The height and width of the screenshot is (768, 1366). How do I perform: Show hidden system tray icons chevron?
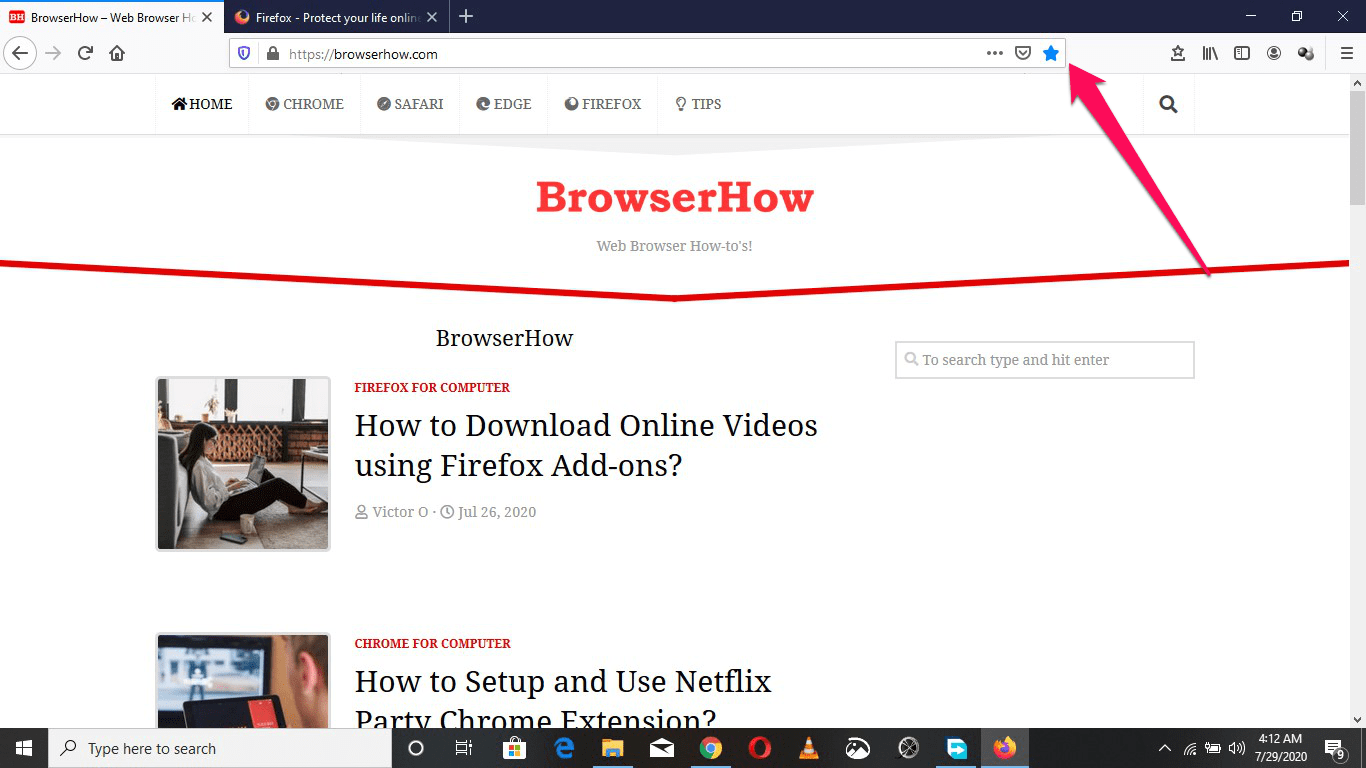click(x=1164, y=748)
